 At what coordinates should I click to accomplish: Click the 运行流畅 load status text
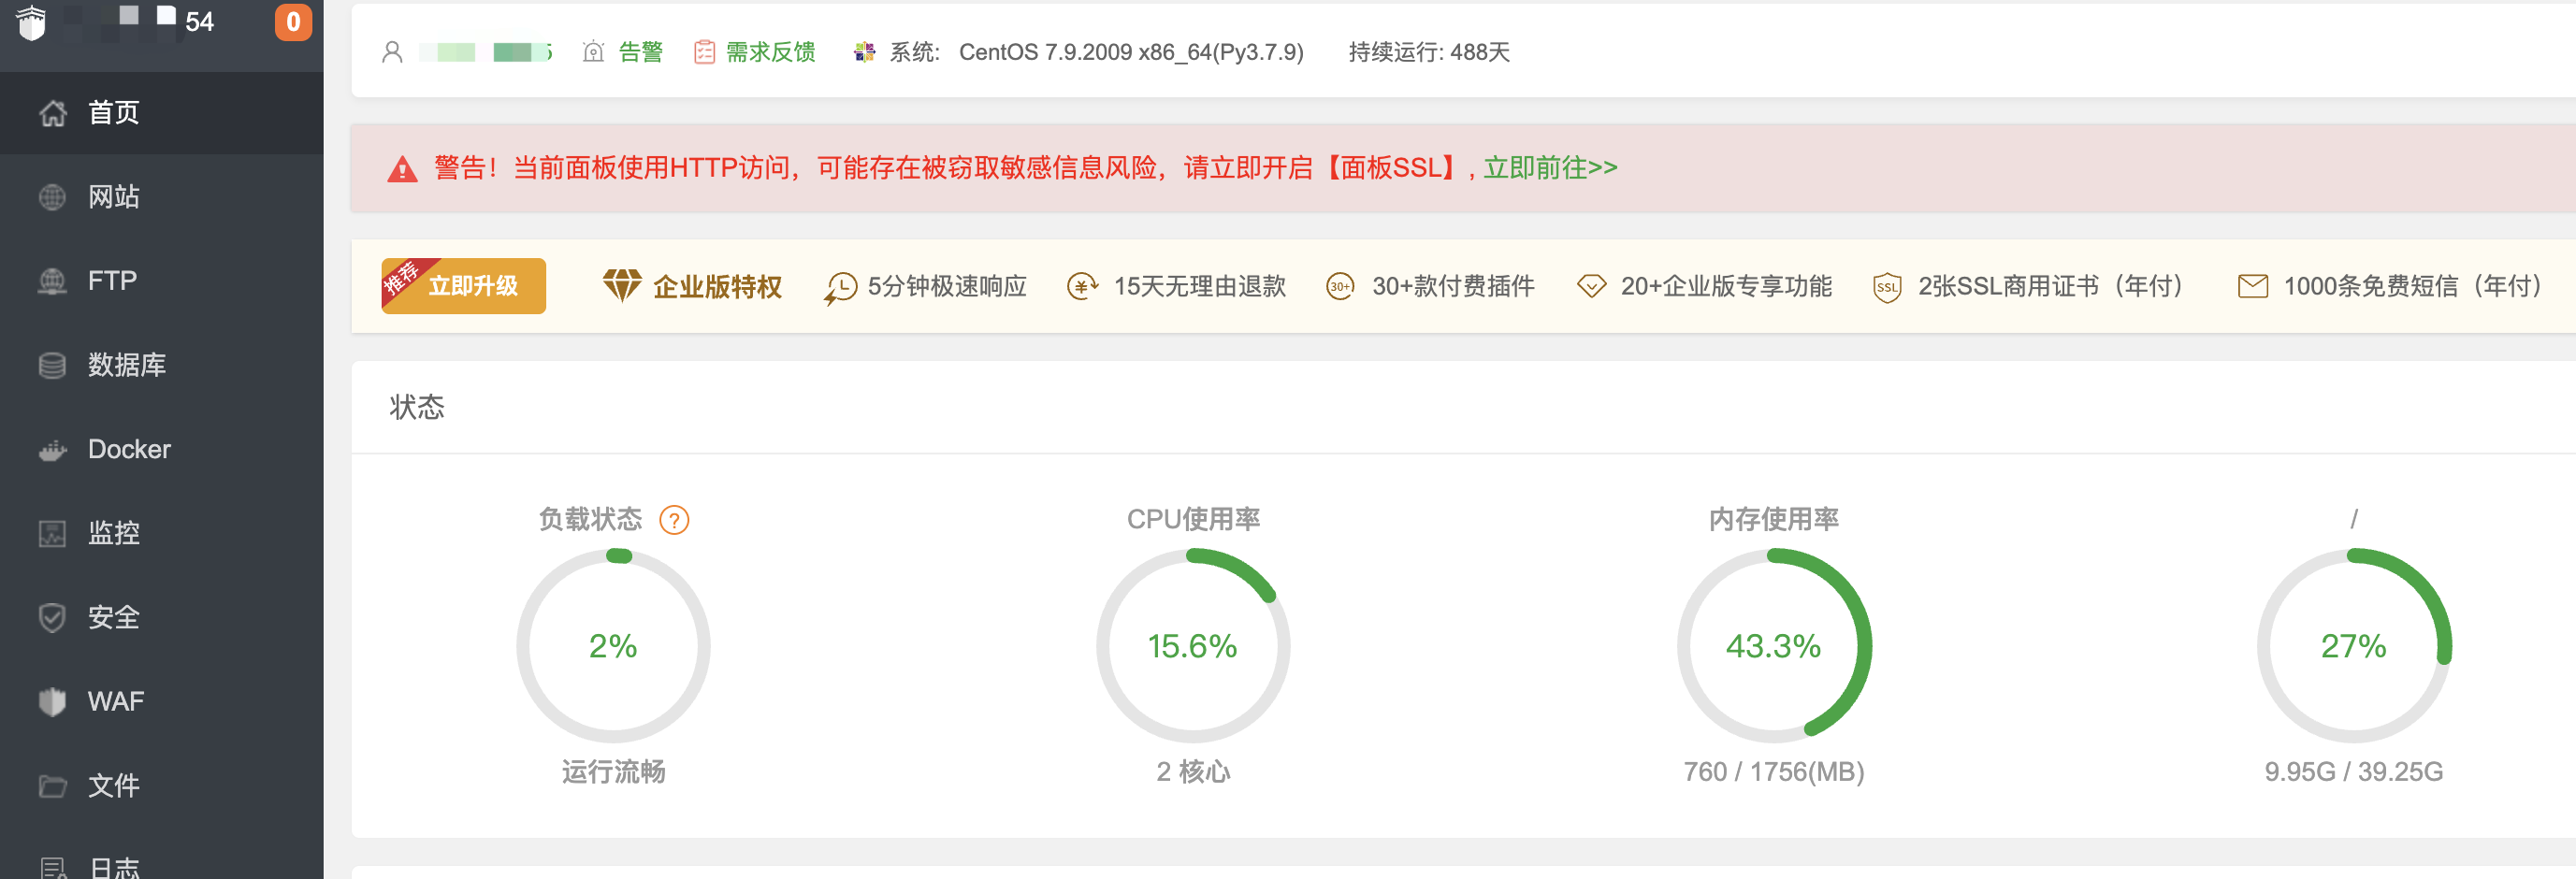click(613, 771)
